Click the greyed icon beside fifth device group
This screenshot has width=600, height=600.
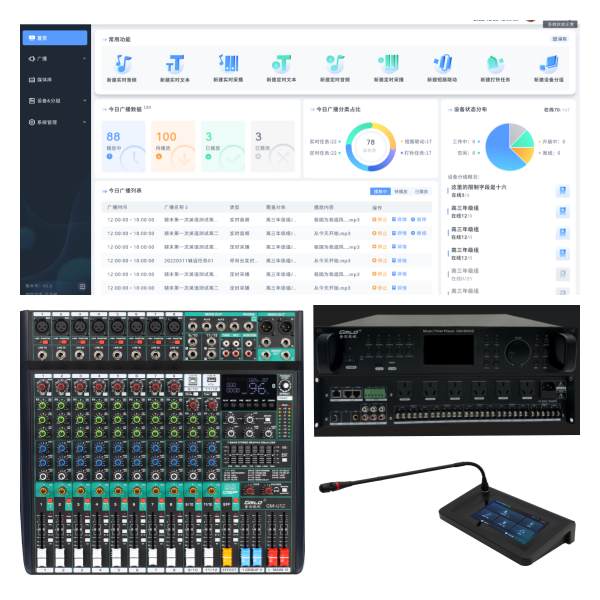562,274
